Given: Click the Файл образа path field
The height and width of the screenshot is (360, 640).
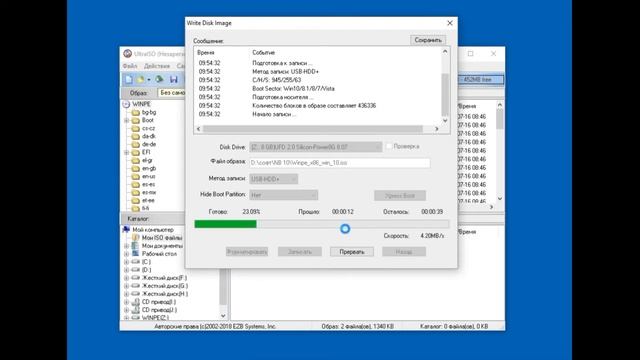Looking at the screenshot, I should [x=340, y=163].
